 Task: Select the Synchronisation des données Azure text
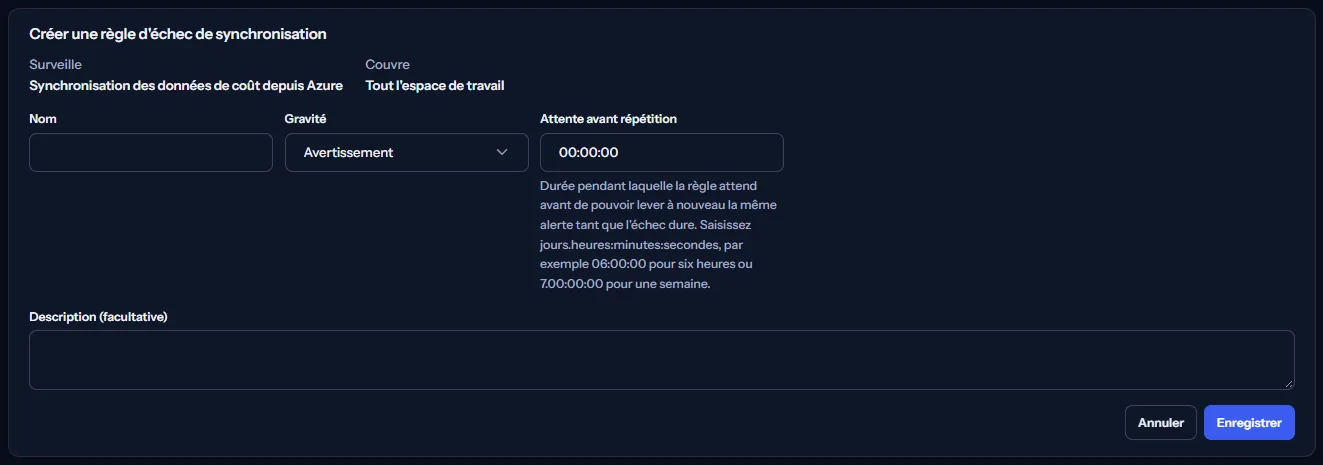[186, 85]
